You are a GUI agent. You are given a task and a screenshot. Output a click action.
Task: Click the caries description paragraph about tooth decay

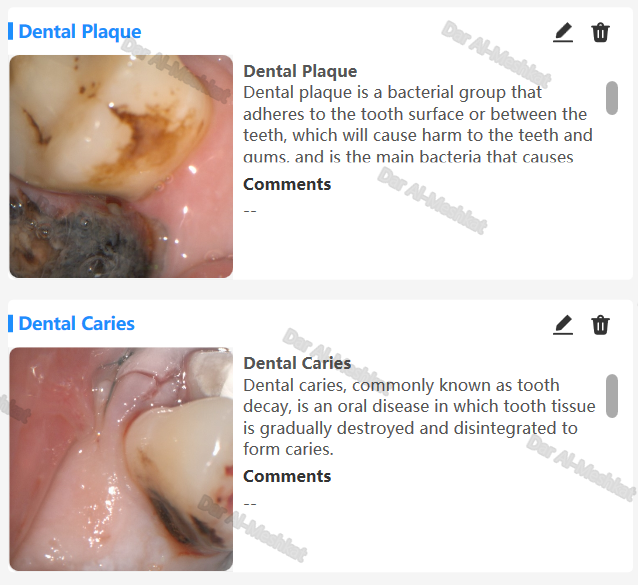pos(419,417)
